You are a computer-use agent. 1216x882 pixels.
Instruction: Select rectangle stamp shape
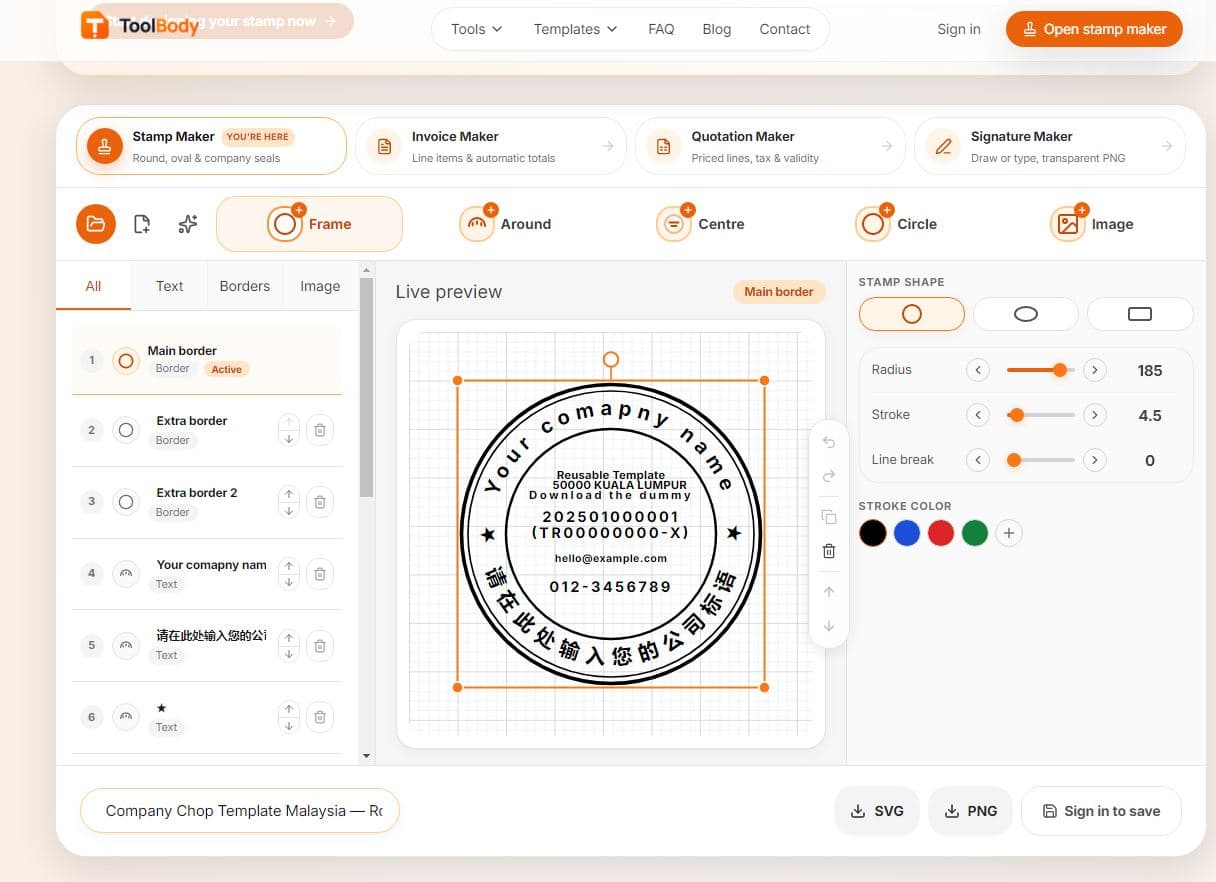[x=1140, y=314]
